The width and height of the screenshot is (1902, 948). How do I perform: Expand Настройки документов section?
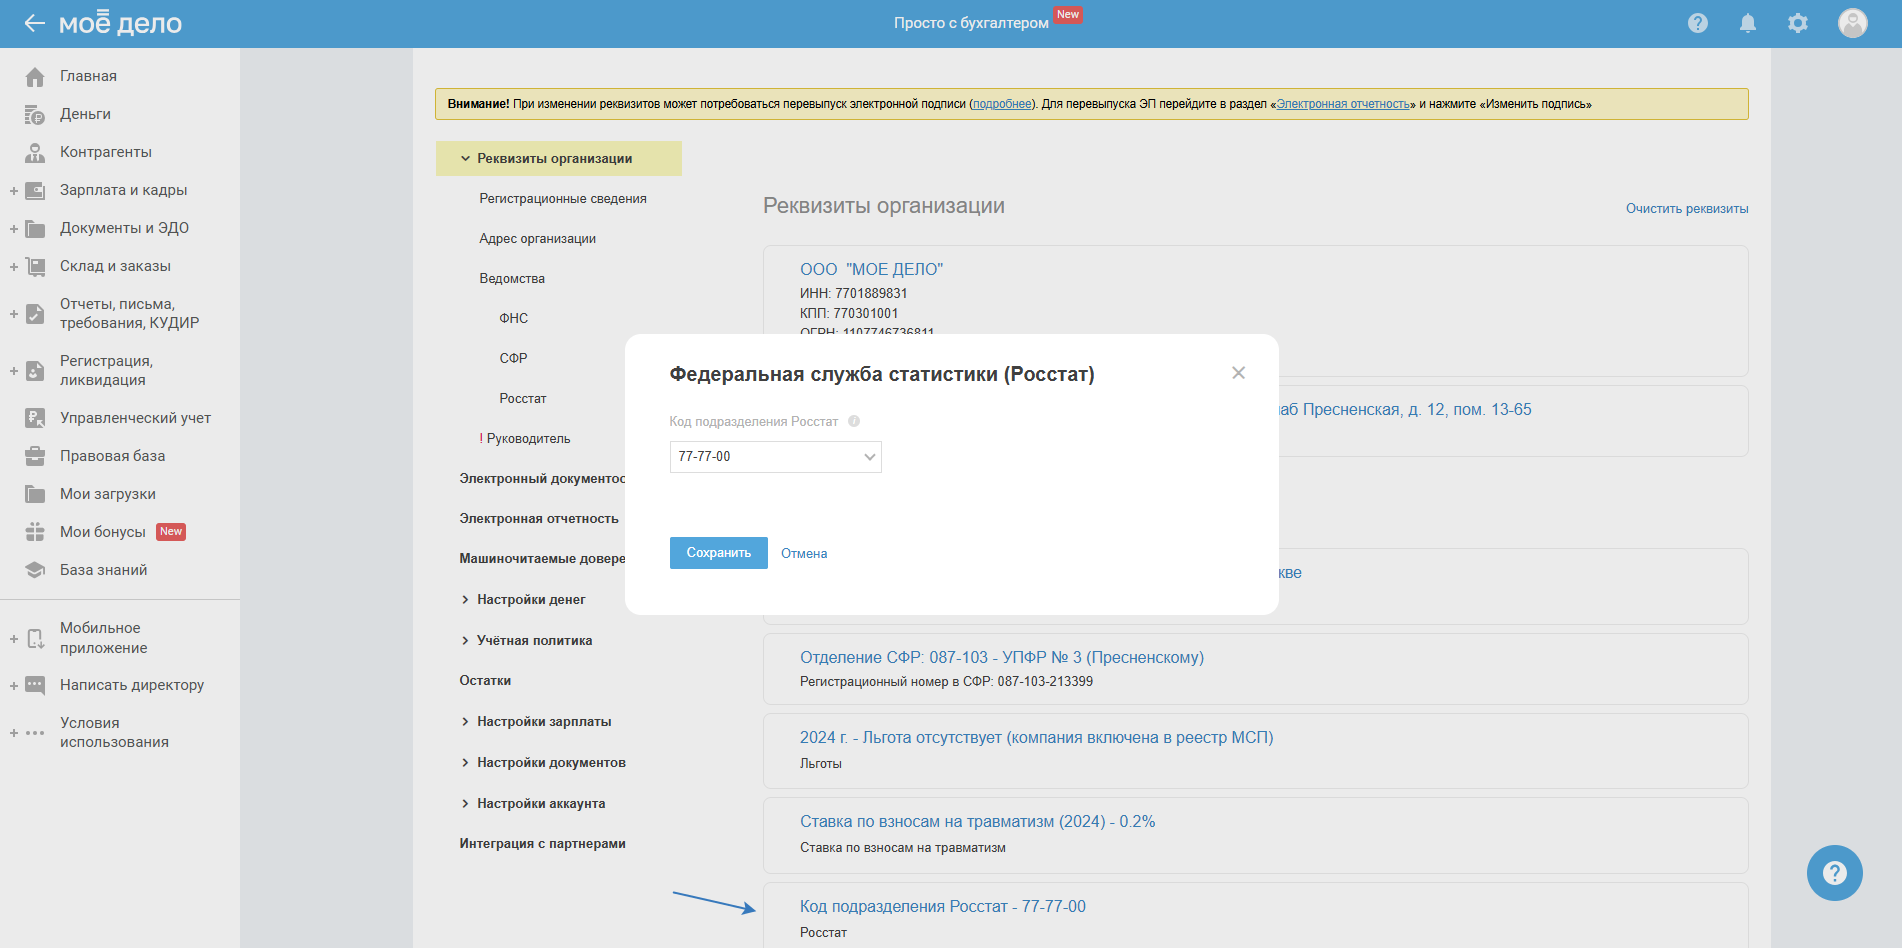click(x=465, y=763)
